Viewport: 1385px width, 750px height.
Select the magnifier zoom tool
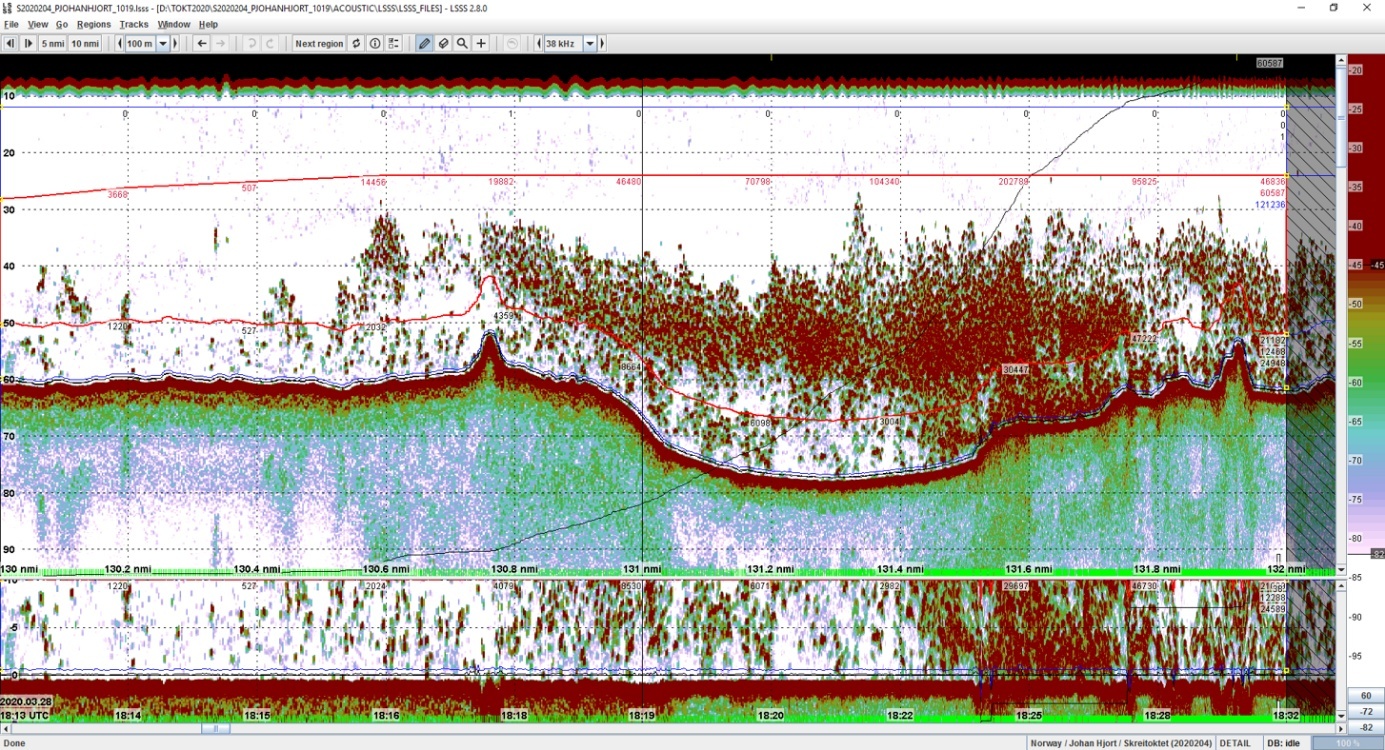point(463,44)
